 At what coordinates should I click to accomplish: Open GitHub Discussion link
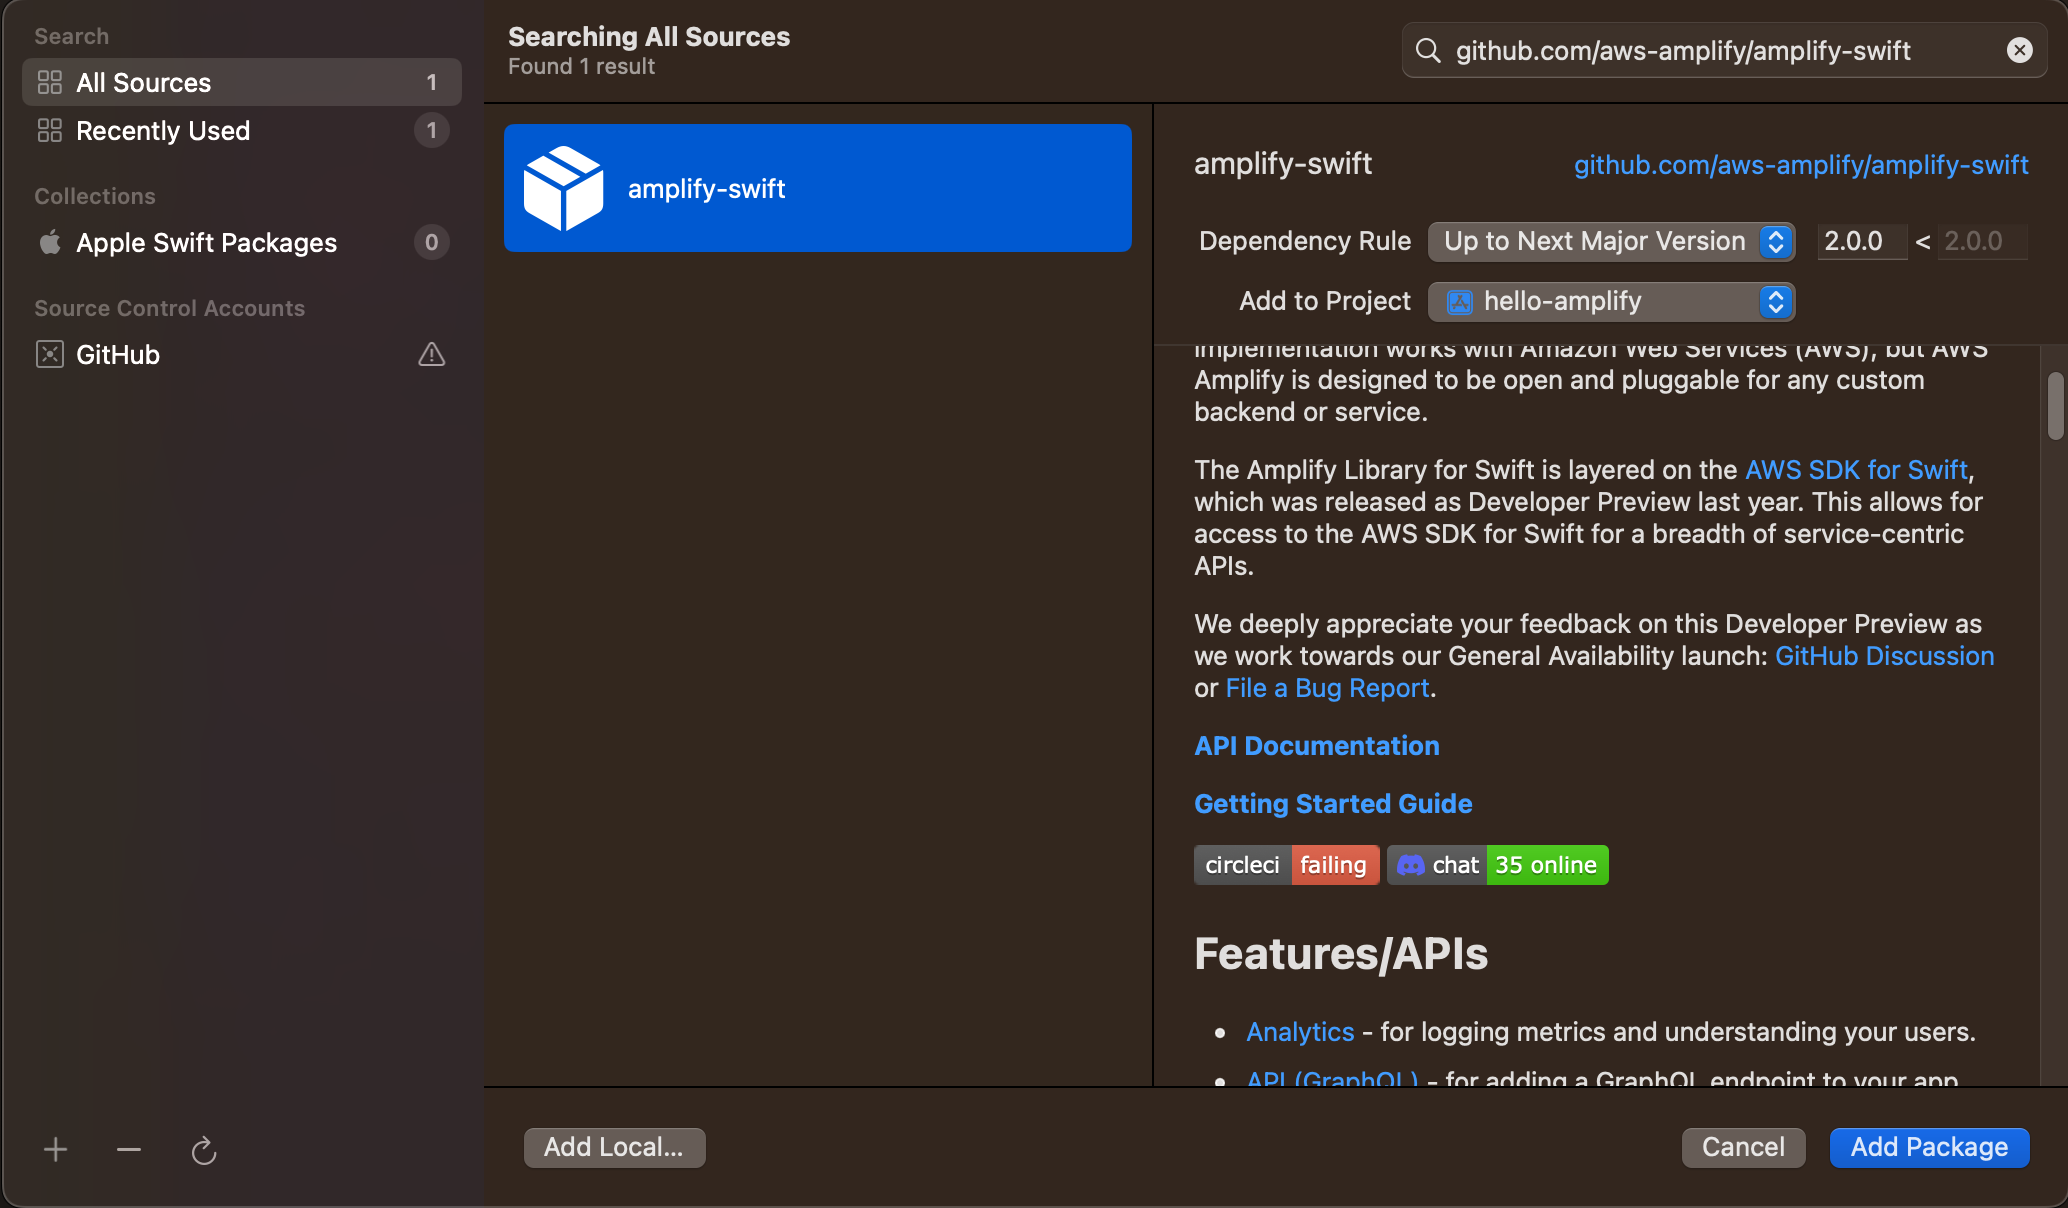coord(1884,656)
